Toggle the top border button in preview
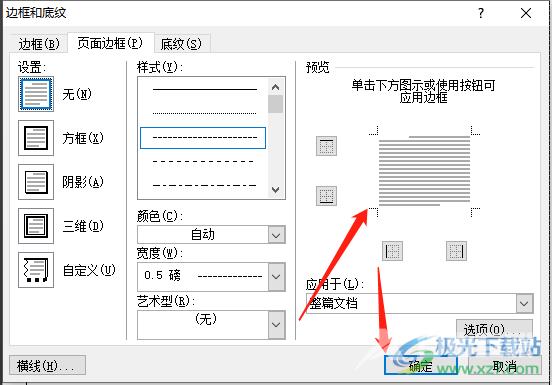 click(x=326, y=146)
